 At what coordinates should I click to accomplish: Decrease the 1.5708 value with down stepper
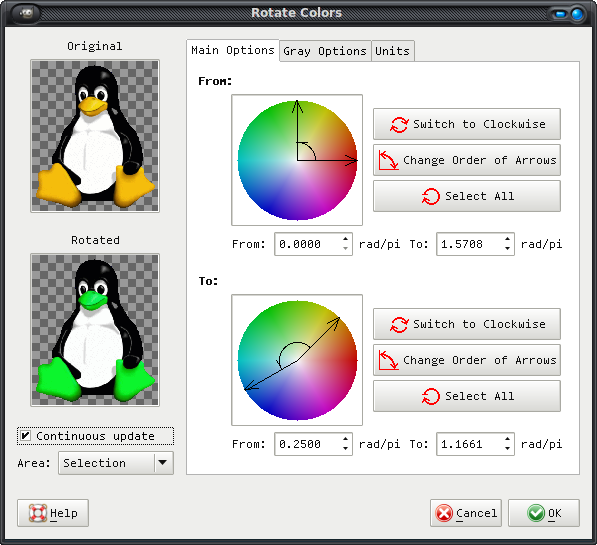pos(507,249)
